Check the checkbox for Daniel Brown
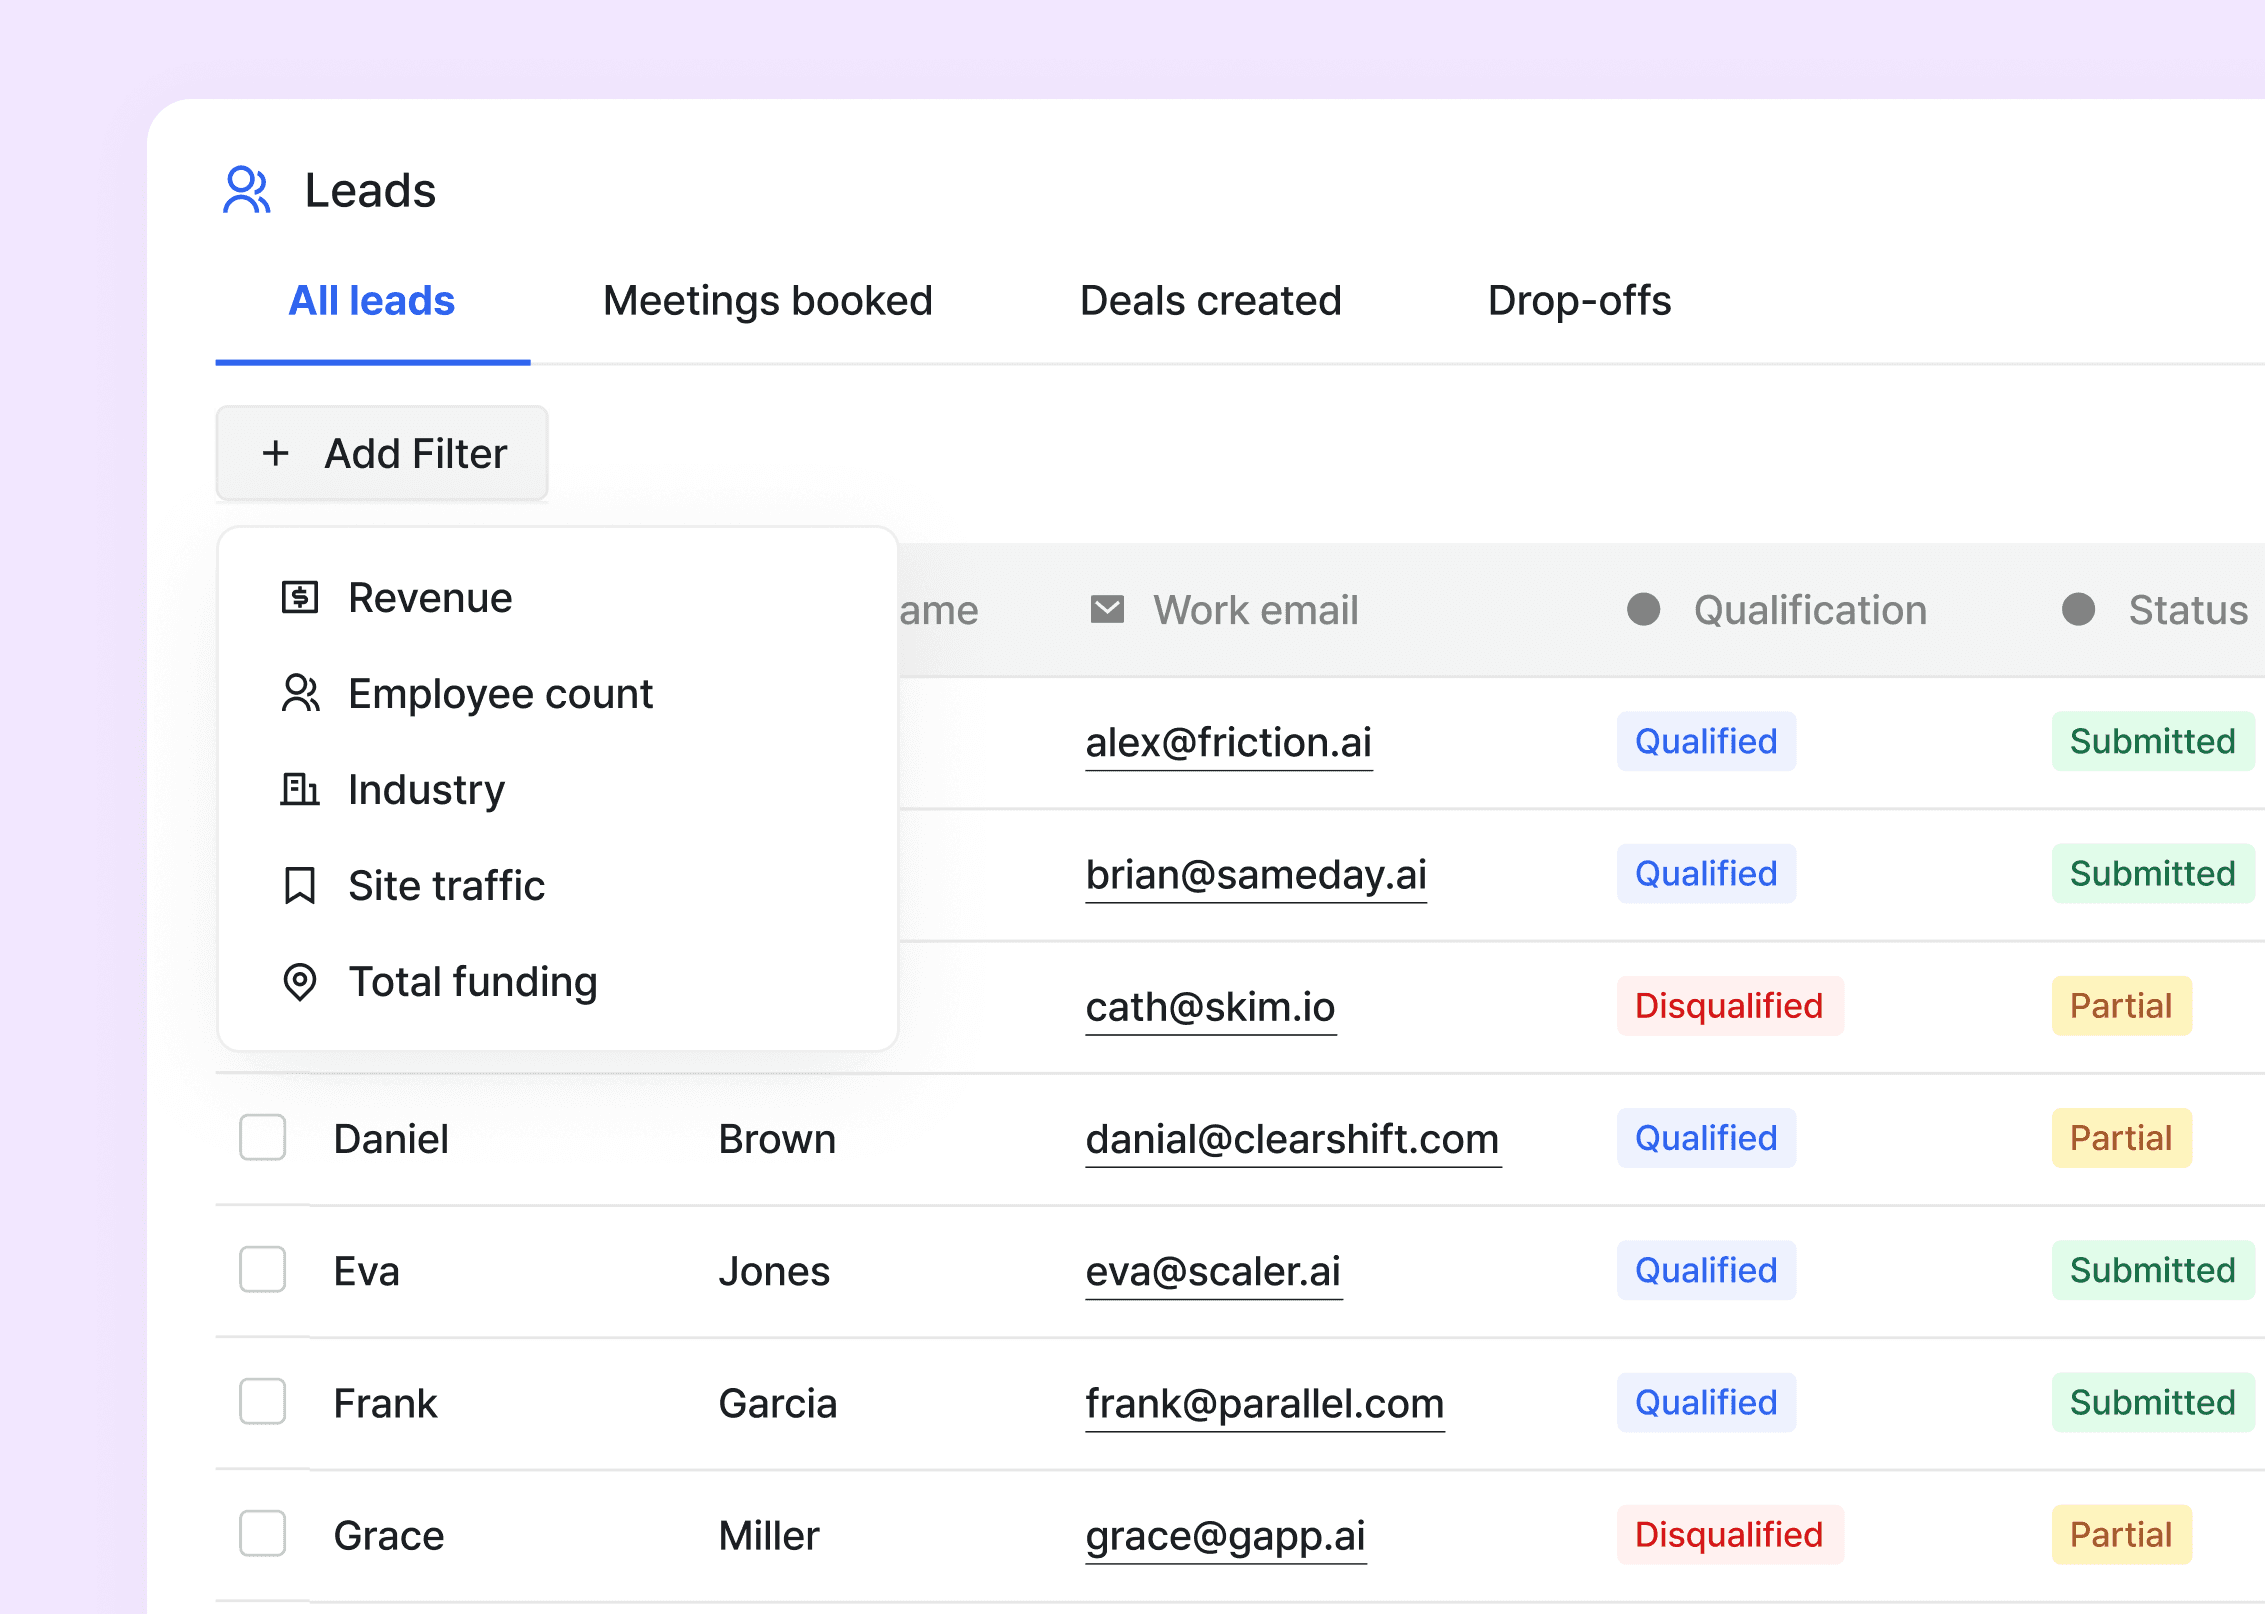The width and height of the screenshot is (2265, 1614). tap(262, 1138)
